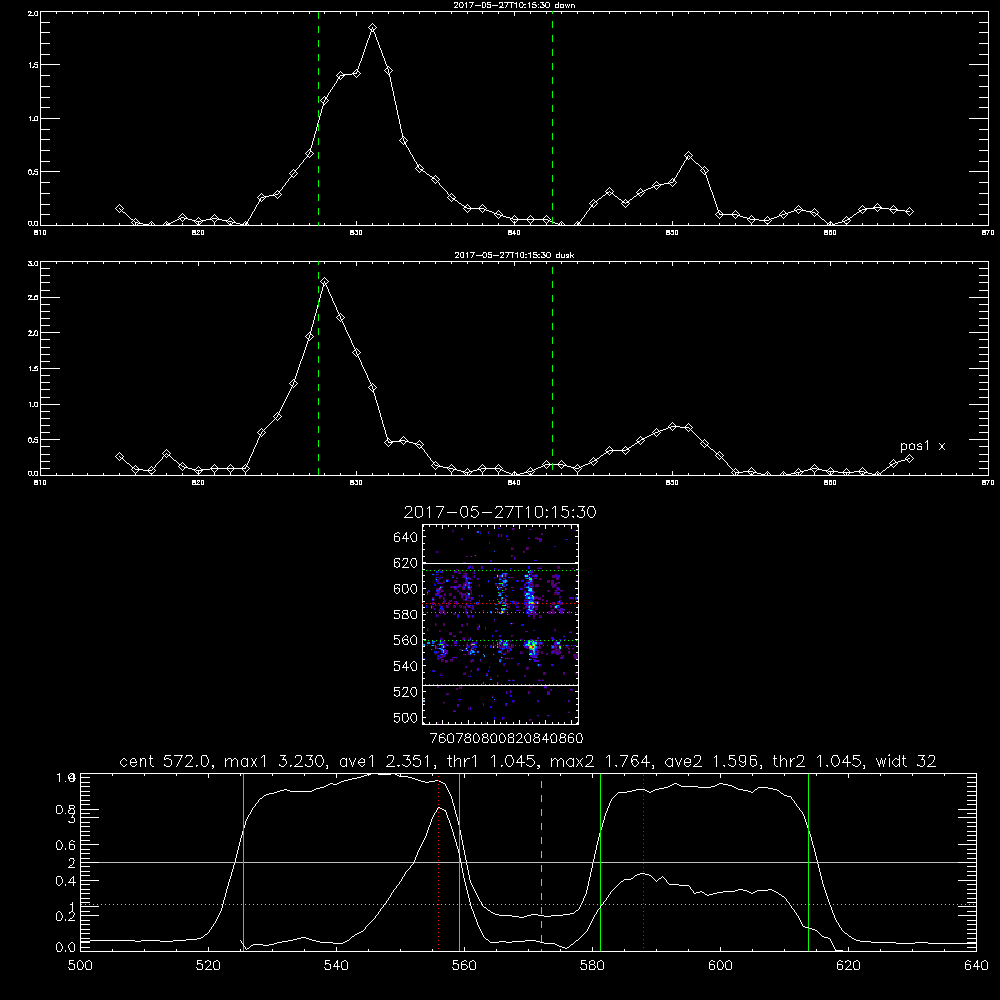Click the x-axis label string under spectral image

pyautogui.click(x=506, y=739)
